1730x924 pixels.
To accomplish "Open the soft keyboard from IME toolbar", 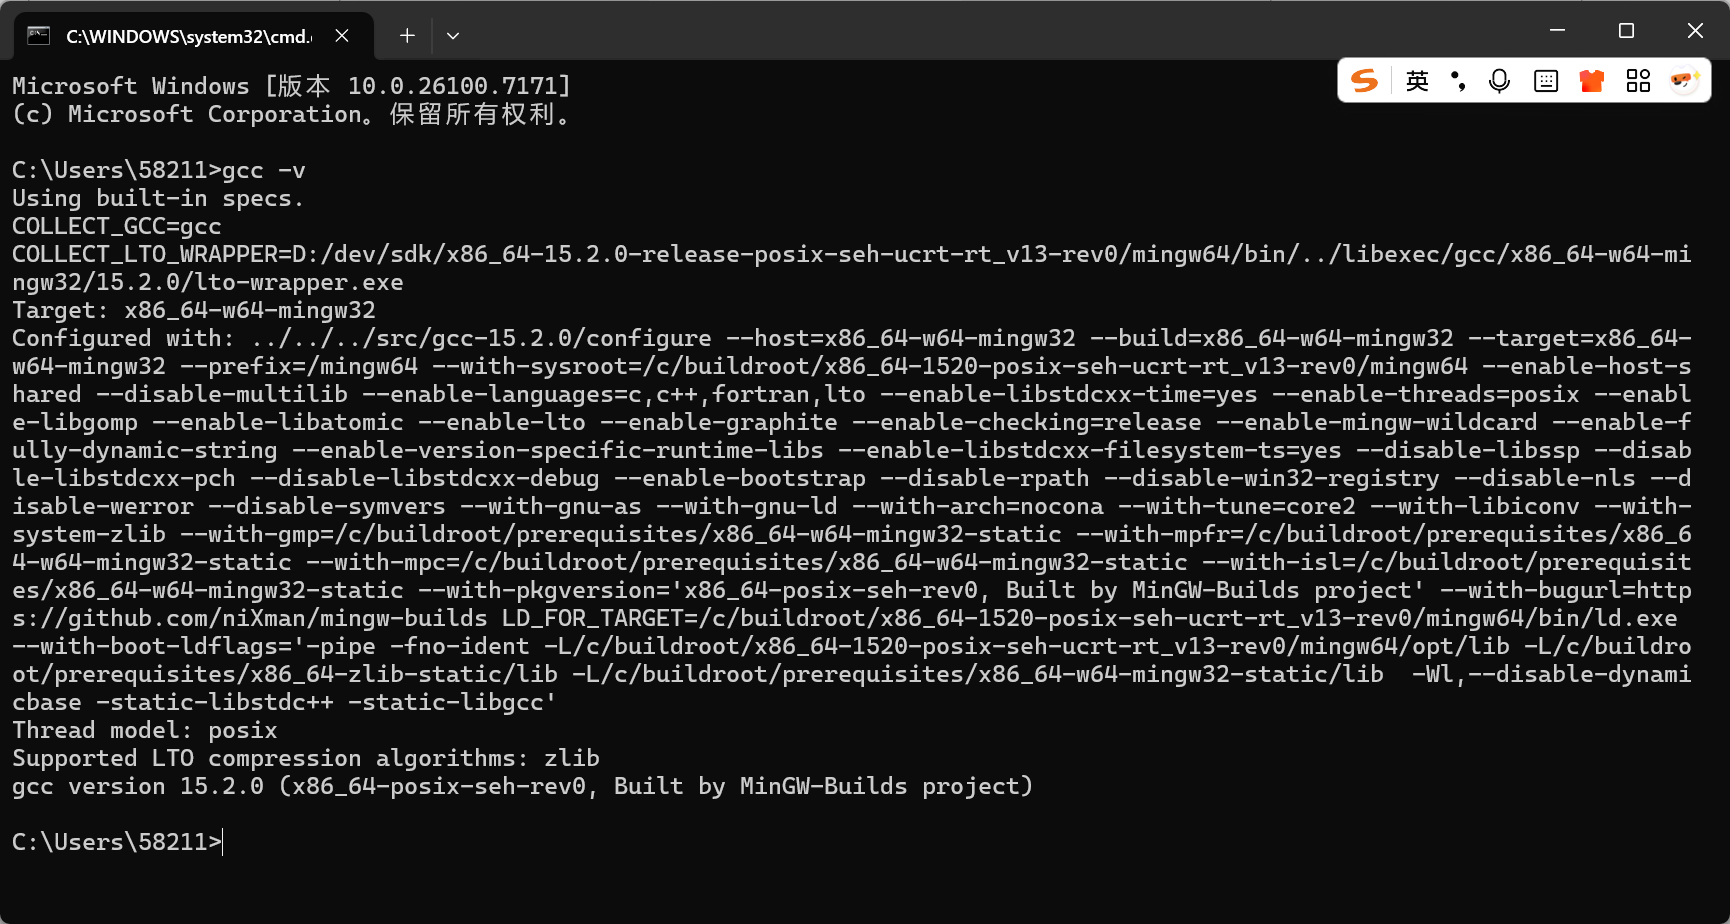I will [x=1546, y=81].
